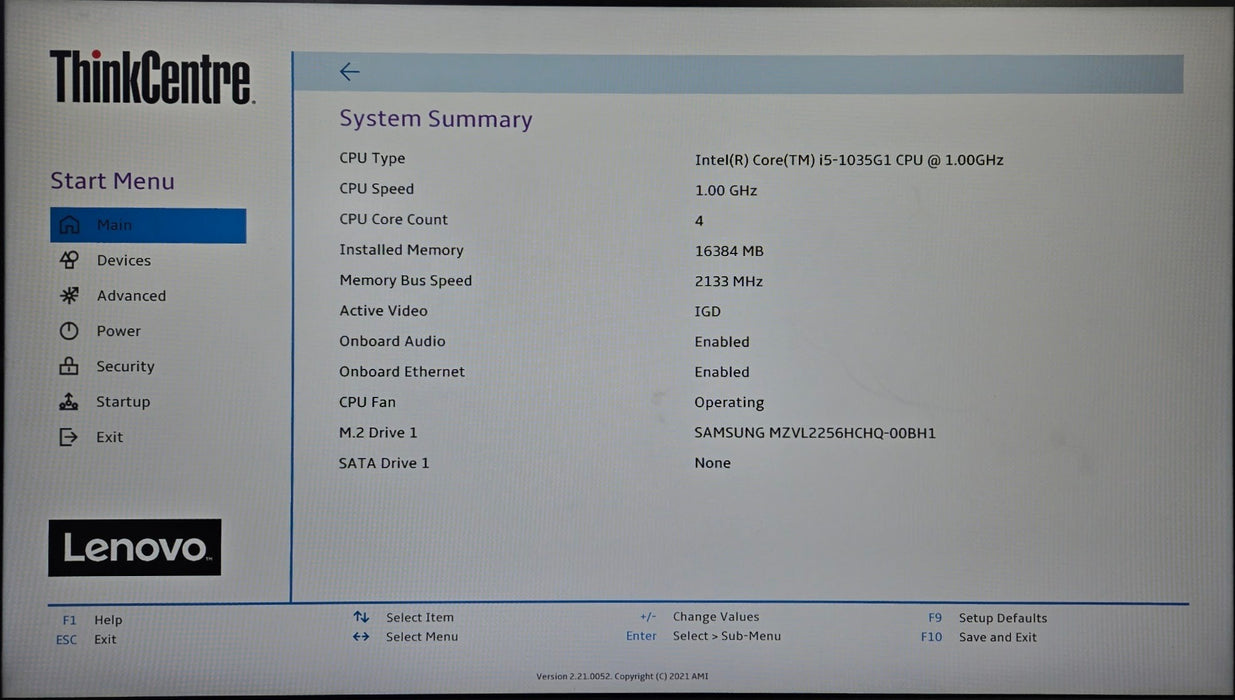Click the Lenovo logo

click(x=135, y=547)
